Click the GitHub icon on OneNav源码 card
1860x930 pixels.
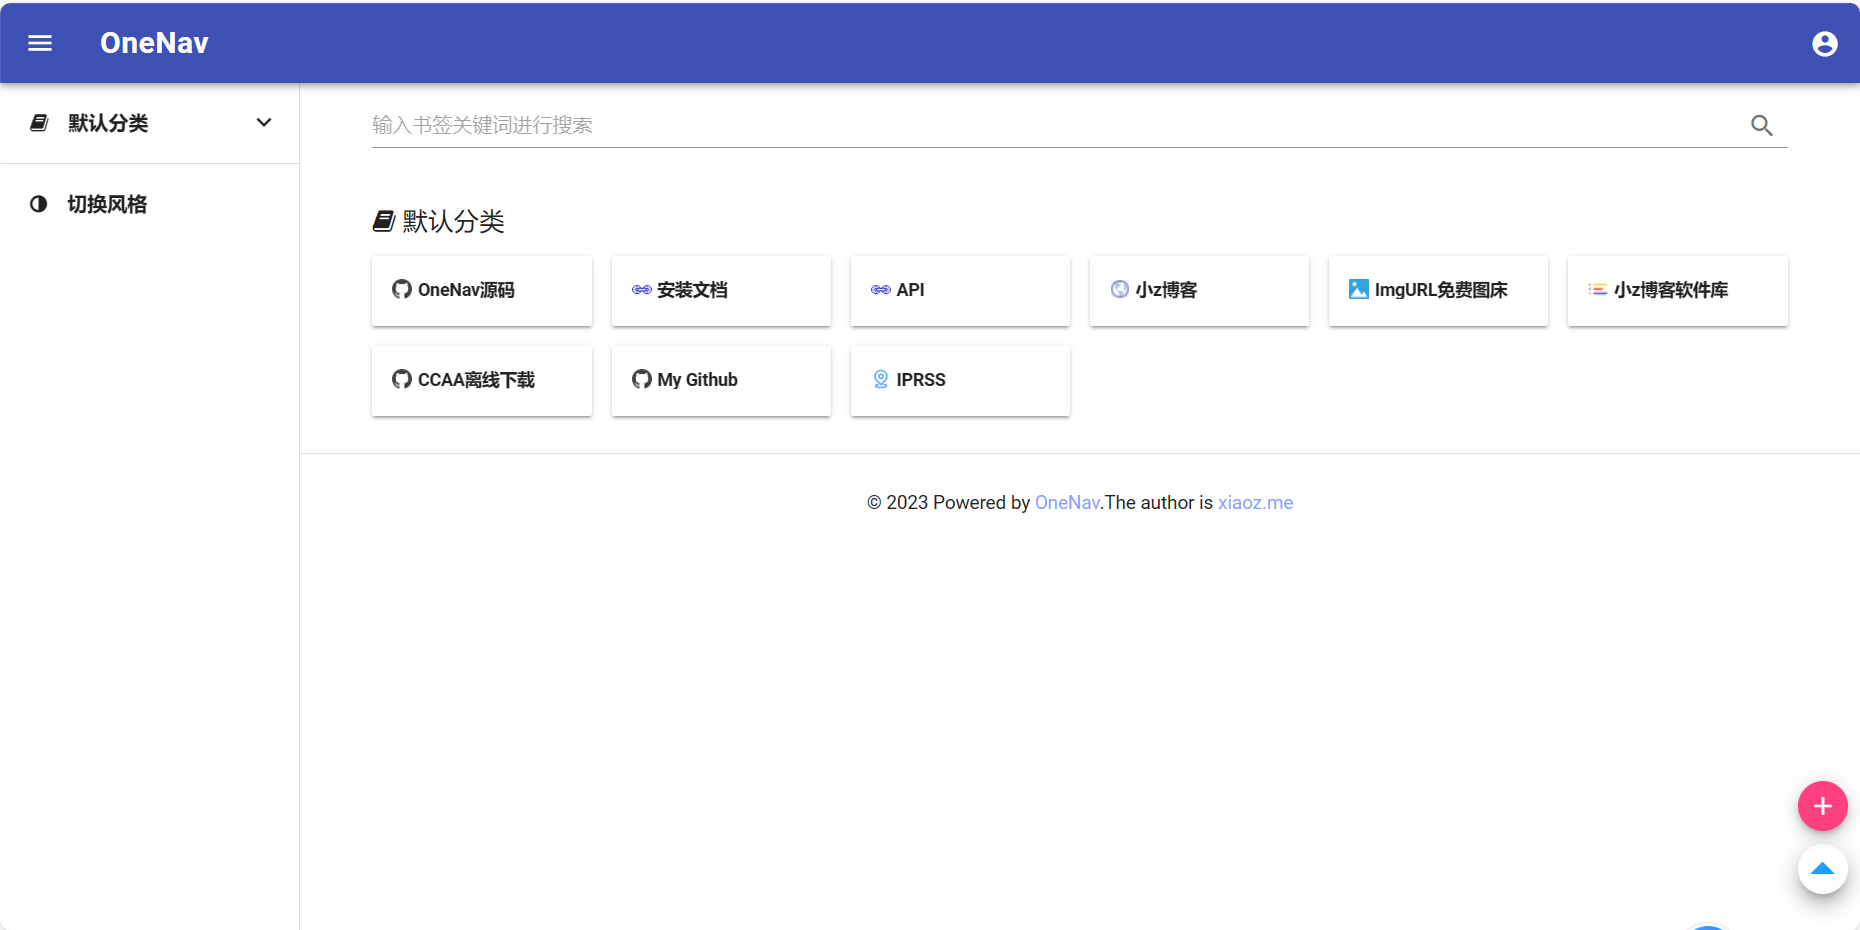click(402, 289)
